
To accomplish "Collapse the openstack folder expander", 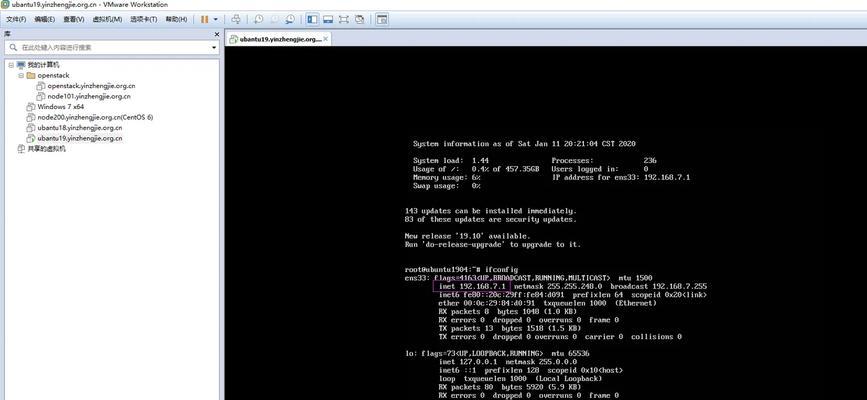I will (21, 75).
